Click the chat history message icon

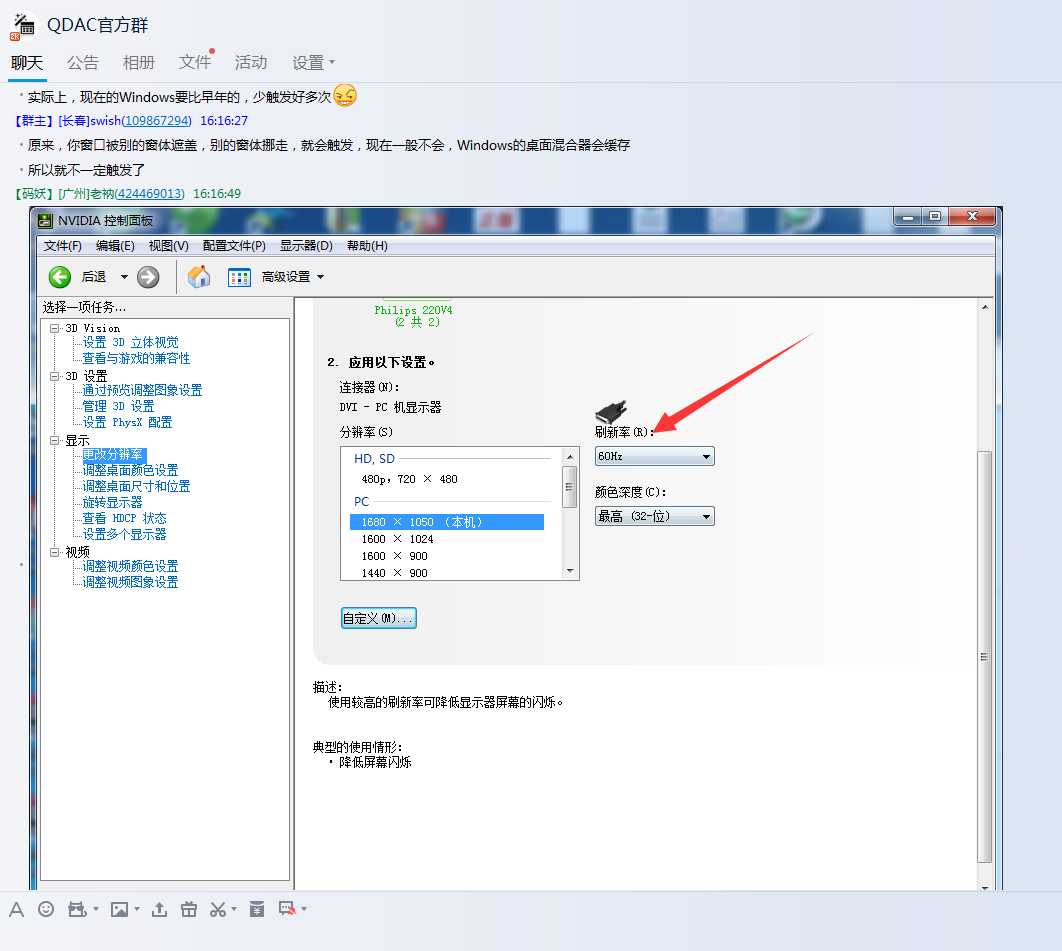point(287,908)
